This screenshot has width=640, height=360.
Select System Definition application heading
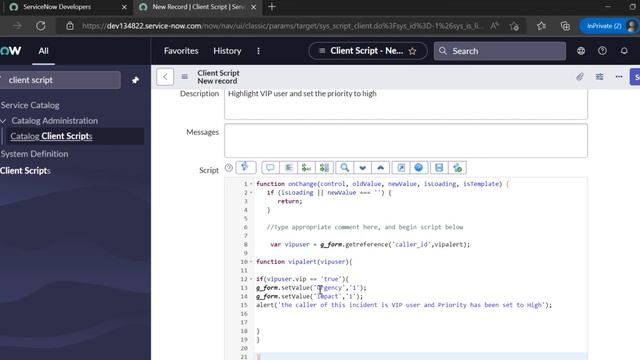[34, 154]
